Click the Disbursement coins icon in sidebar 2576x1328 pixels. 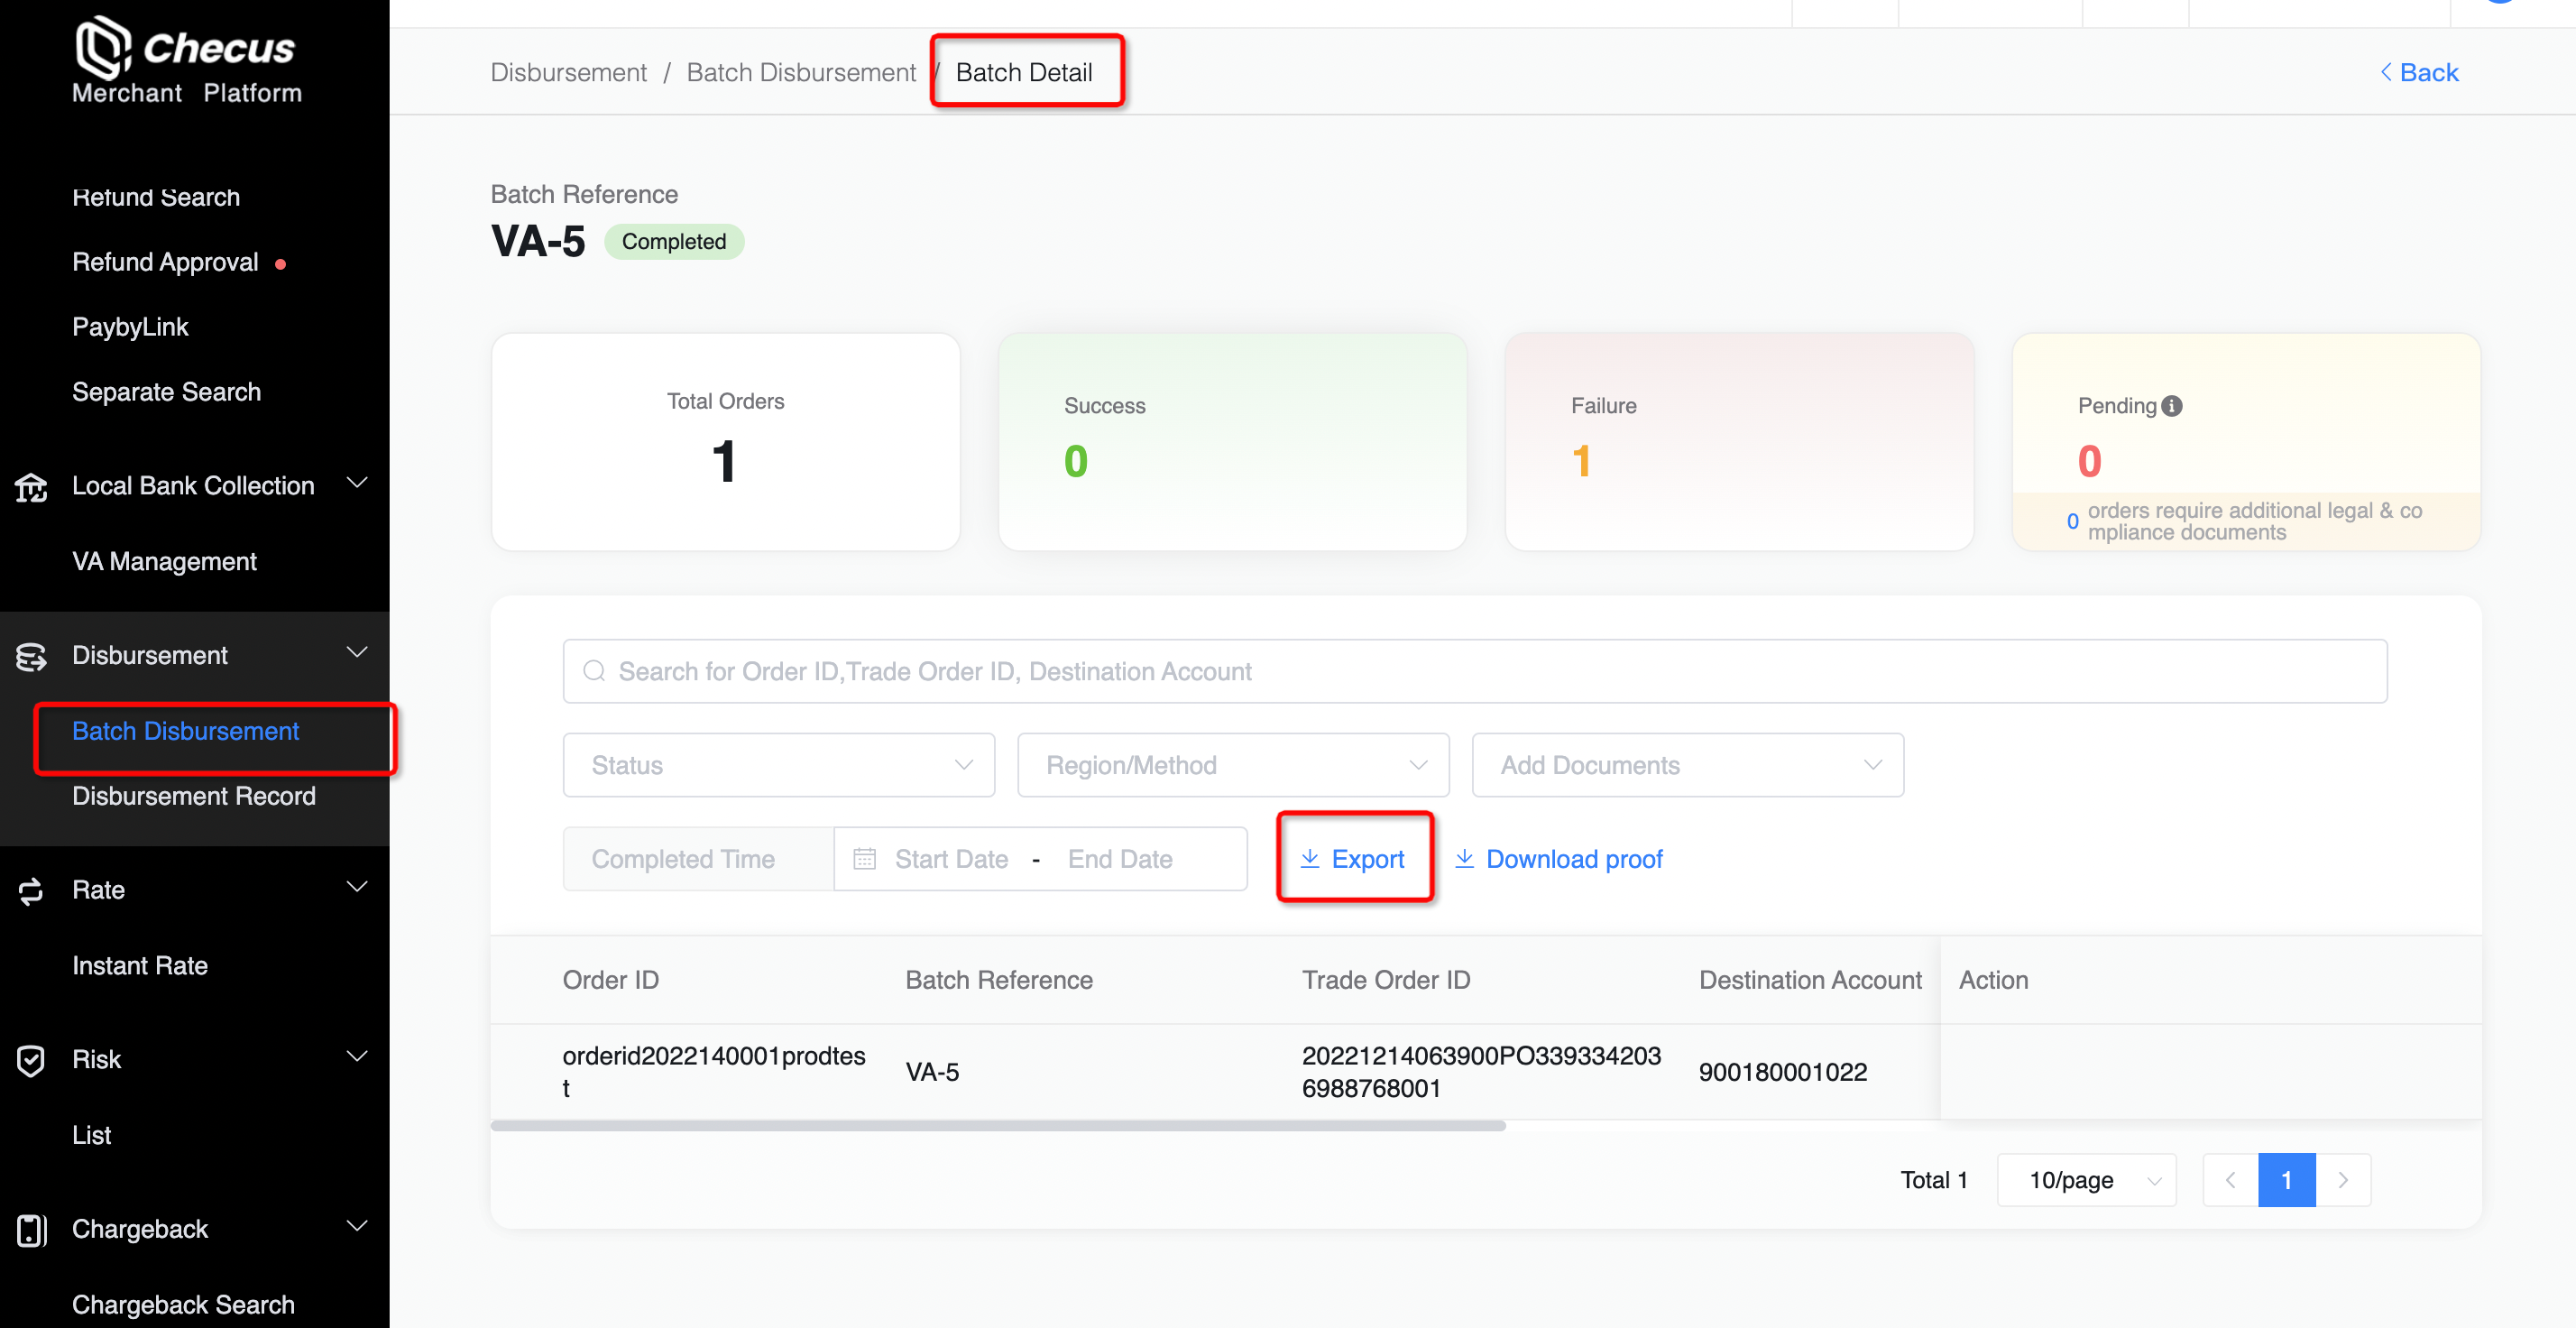pyautogui.click(x=31, y=656)
